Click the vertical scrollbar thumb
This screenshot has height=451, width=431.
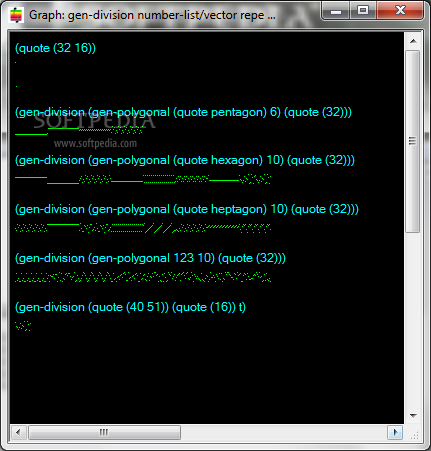(413, 141)
